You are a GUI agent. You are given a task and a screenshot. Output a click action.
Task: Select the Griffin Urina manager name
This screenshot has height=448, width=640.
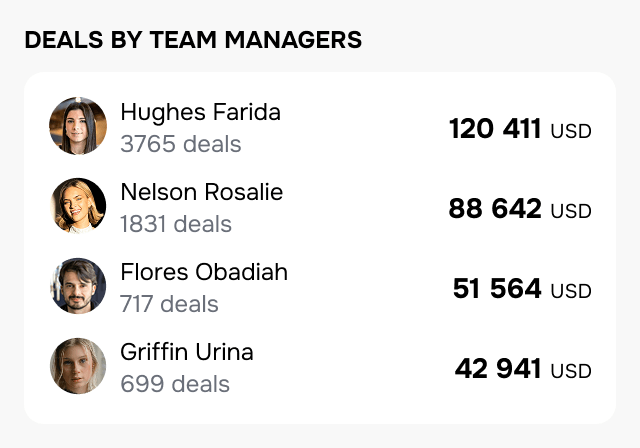pos(186,352)
